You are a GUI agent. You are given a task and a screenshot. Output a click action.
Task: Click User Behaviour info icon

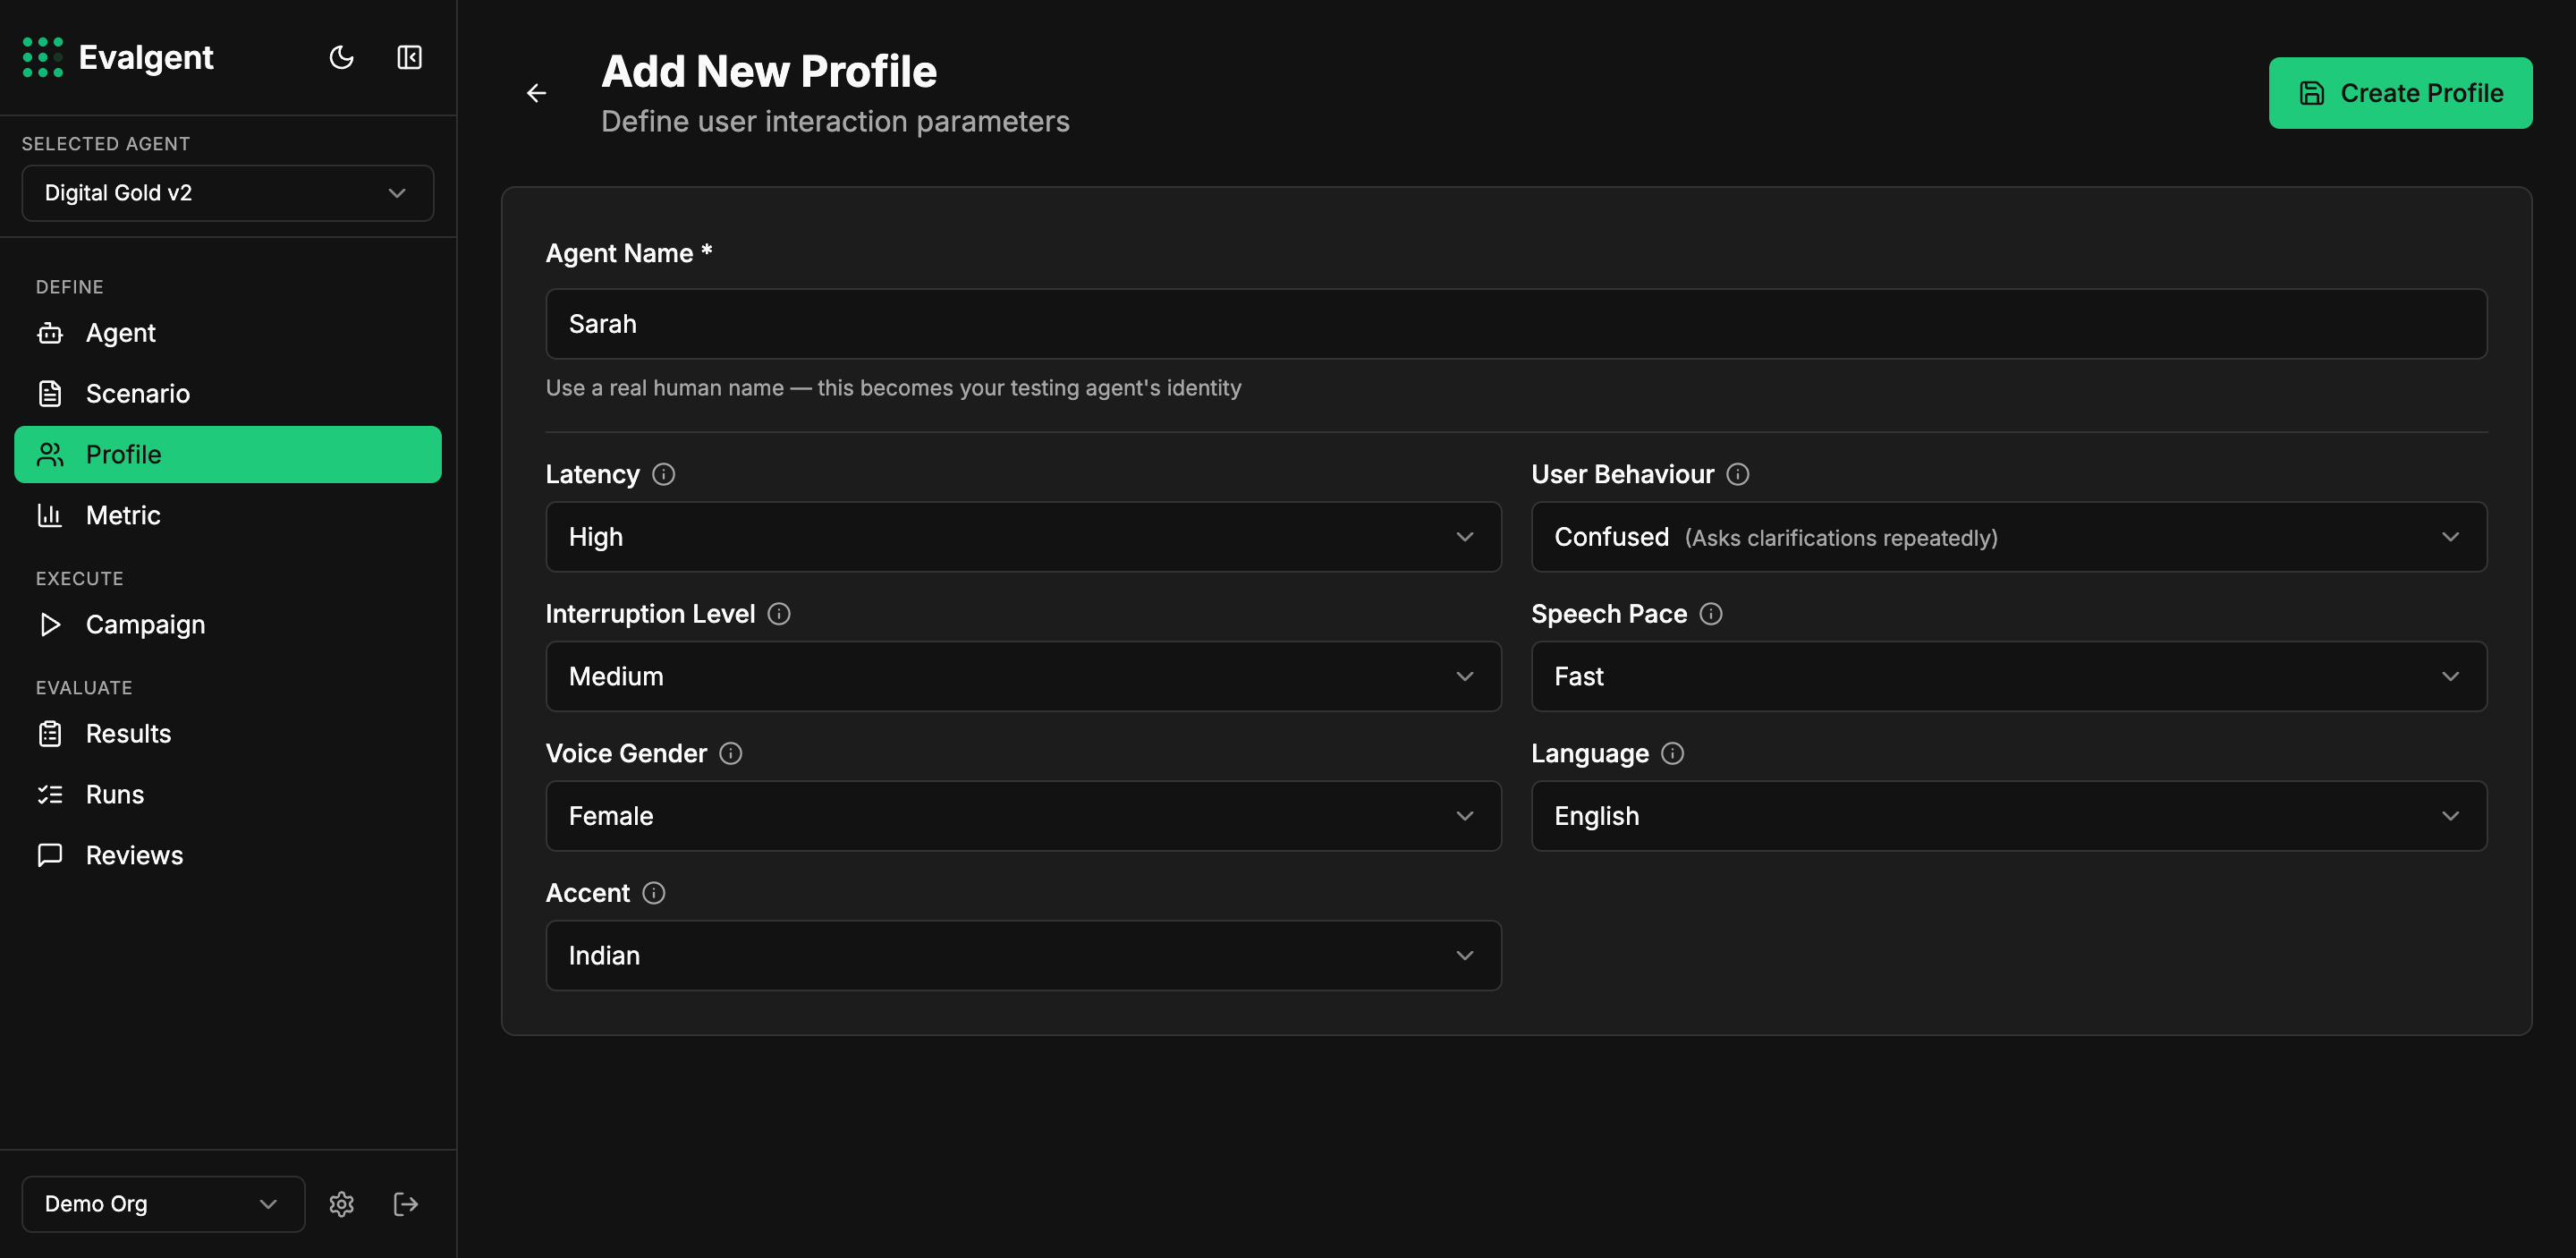1737,474
